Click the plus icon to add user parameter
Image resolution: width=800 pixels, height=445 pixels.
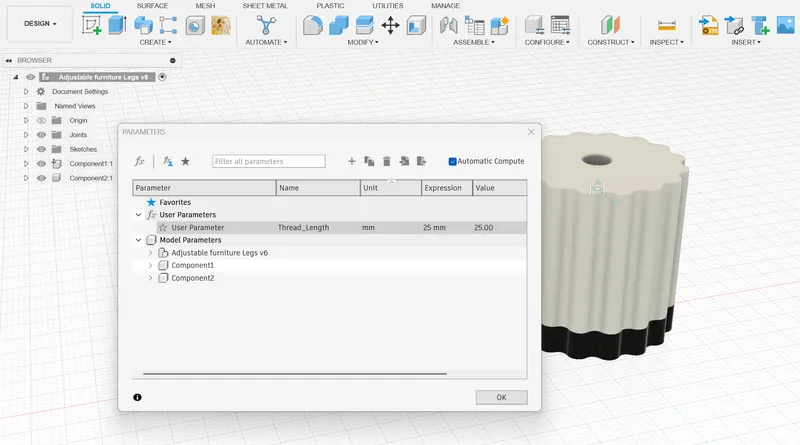(x=351, y=161)
